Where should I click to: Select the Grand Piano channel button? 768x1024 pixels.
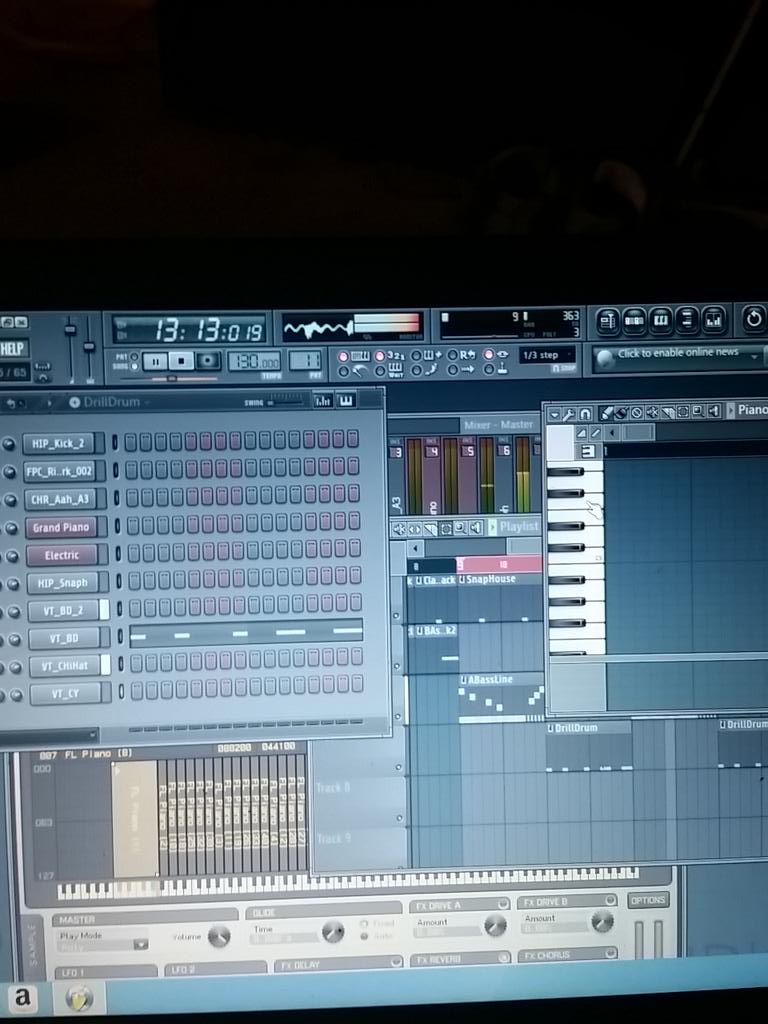[x=61, y=527]
